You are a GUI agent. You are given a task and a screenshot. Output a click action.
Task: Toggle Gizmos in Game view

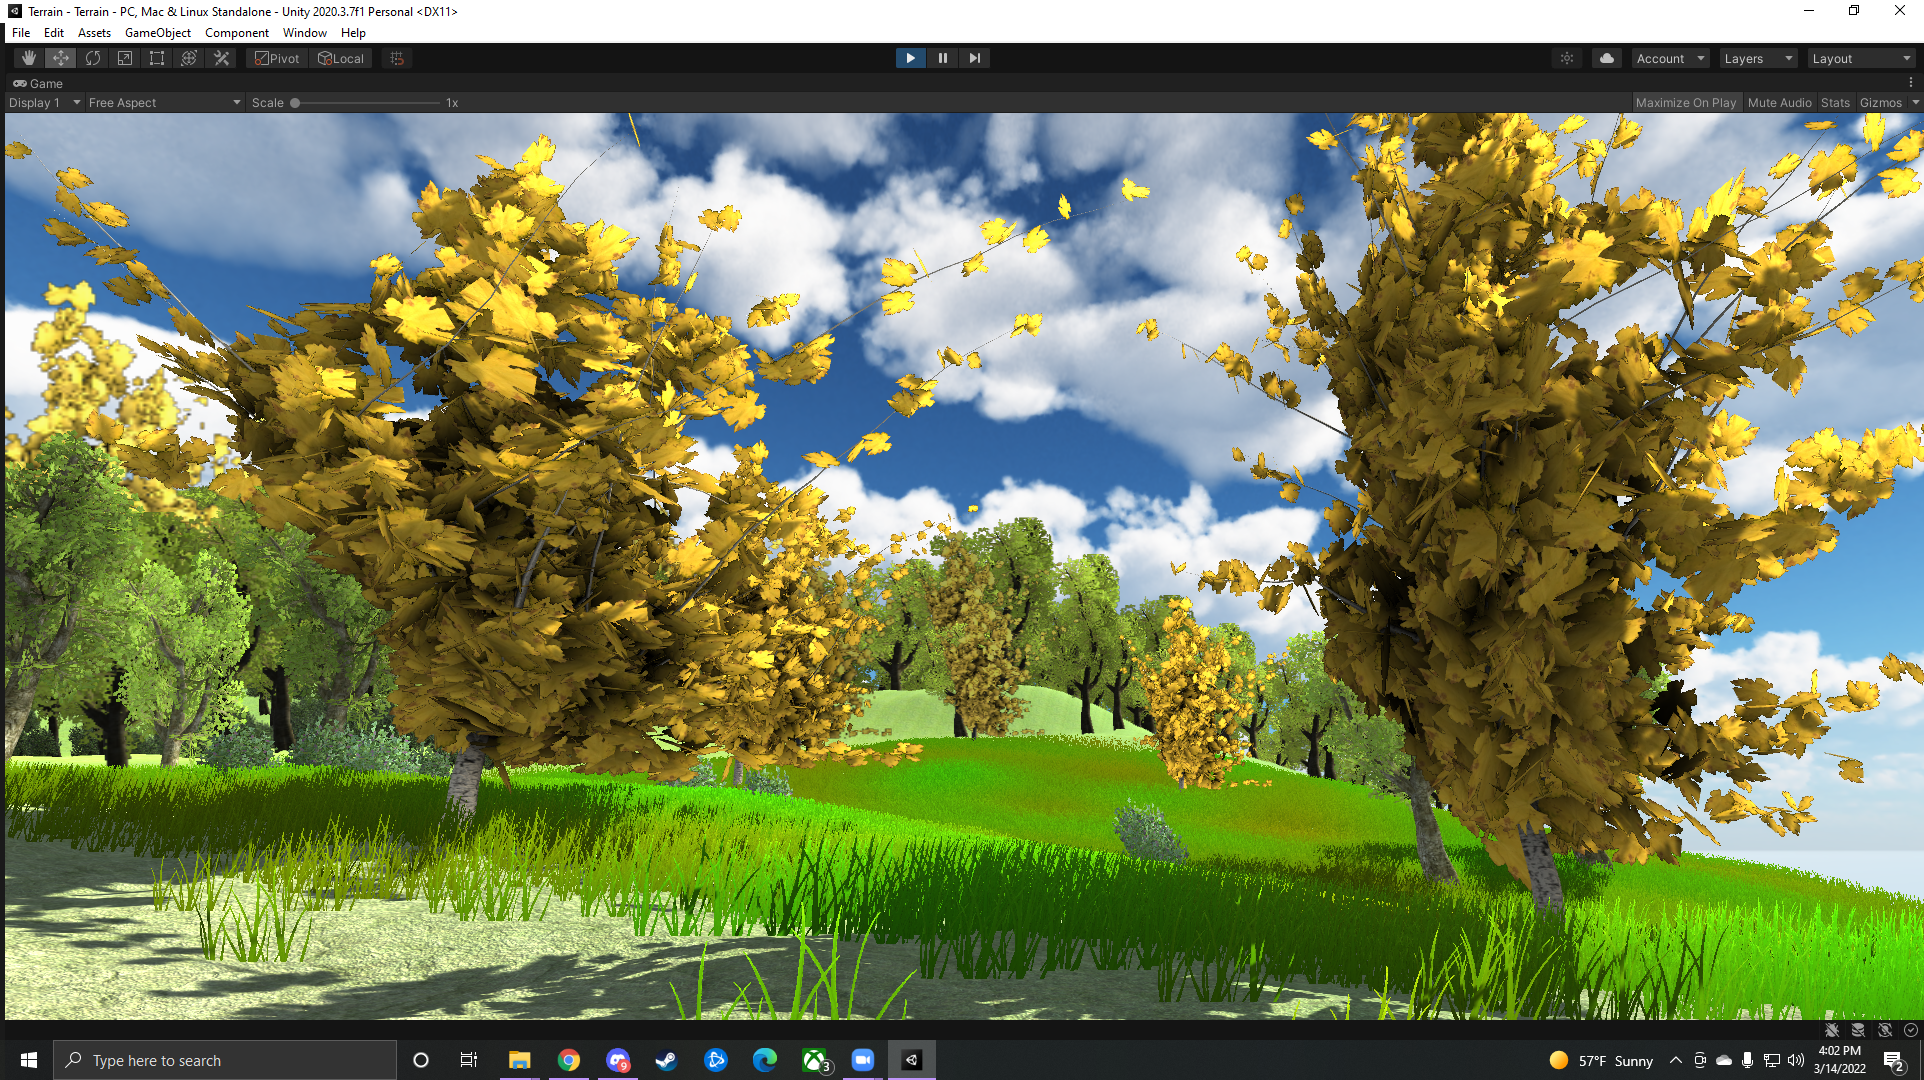pos(1880,102)
